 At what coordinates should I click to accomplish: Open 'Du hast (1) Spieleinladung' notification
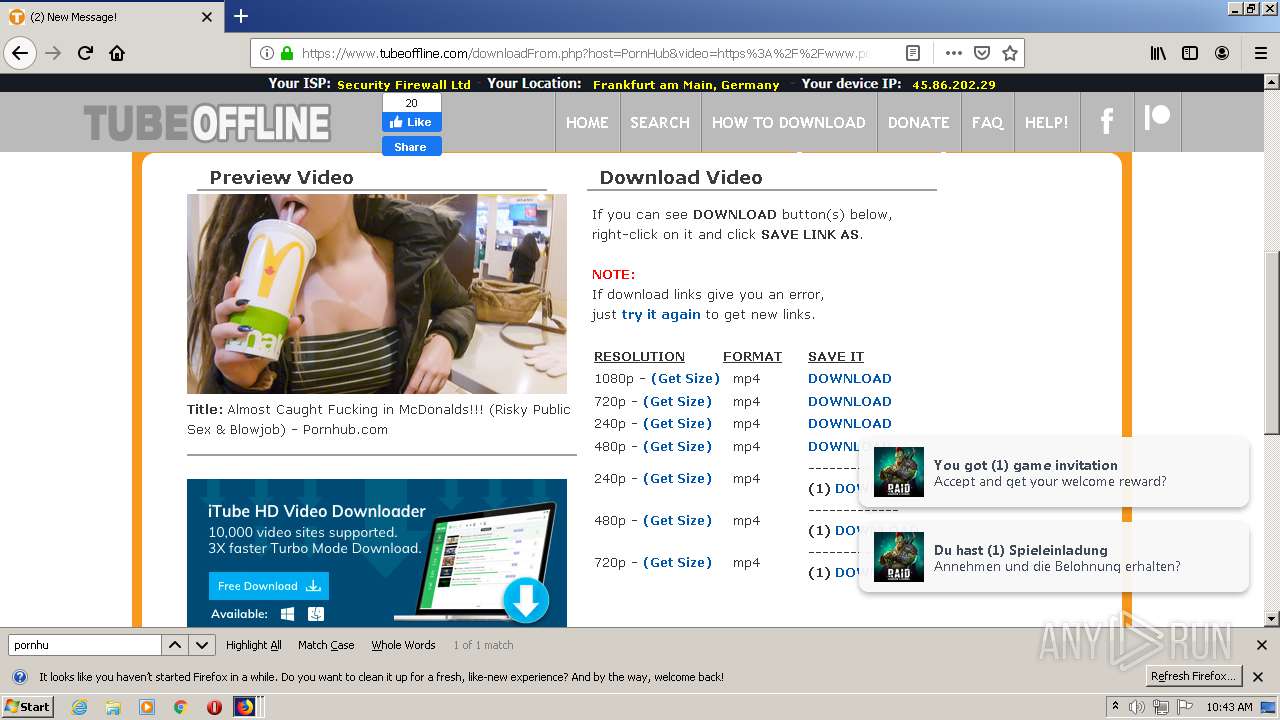coord(1054,557)
